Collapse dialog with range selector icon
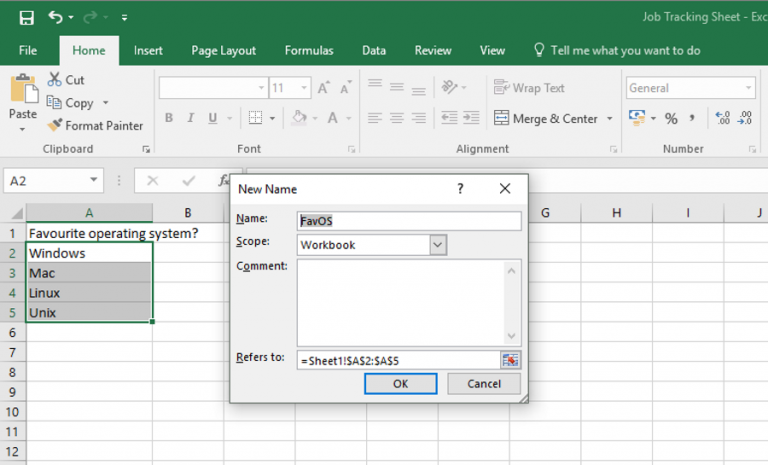This screenshot has height=465, width=768. [x=510, y=361]
